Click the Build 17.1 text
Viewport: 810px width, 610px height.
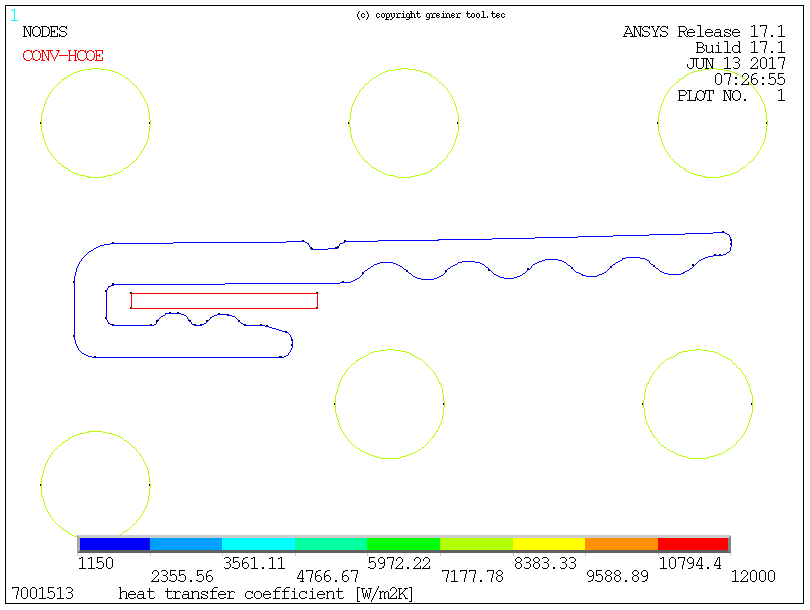(x=740, y=48)
